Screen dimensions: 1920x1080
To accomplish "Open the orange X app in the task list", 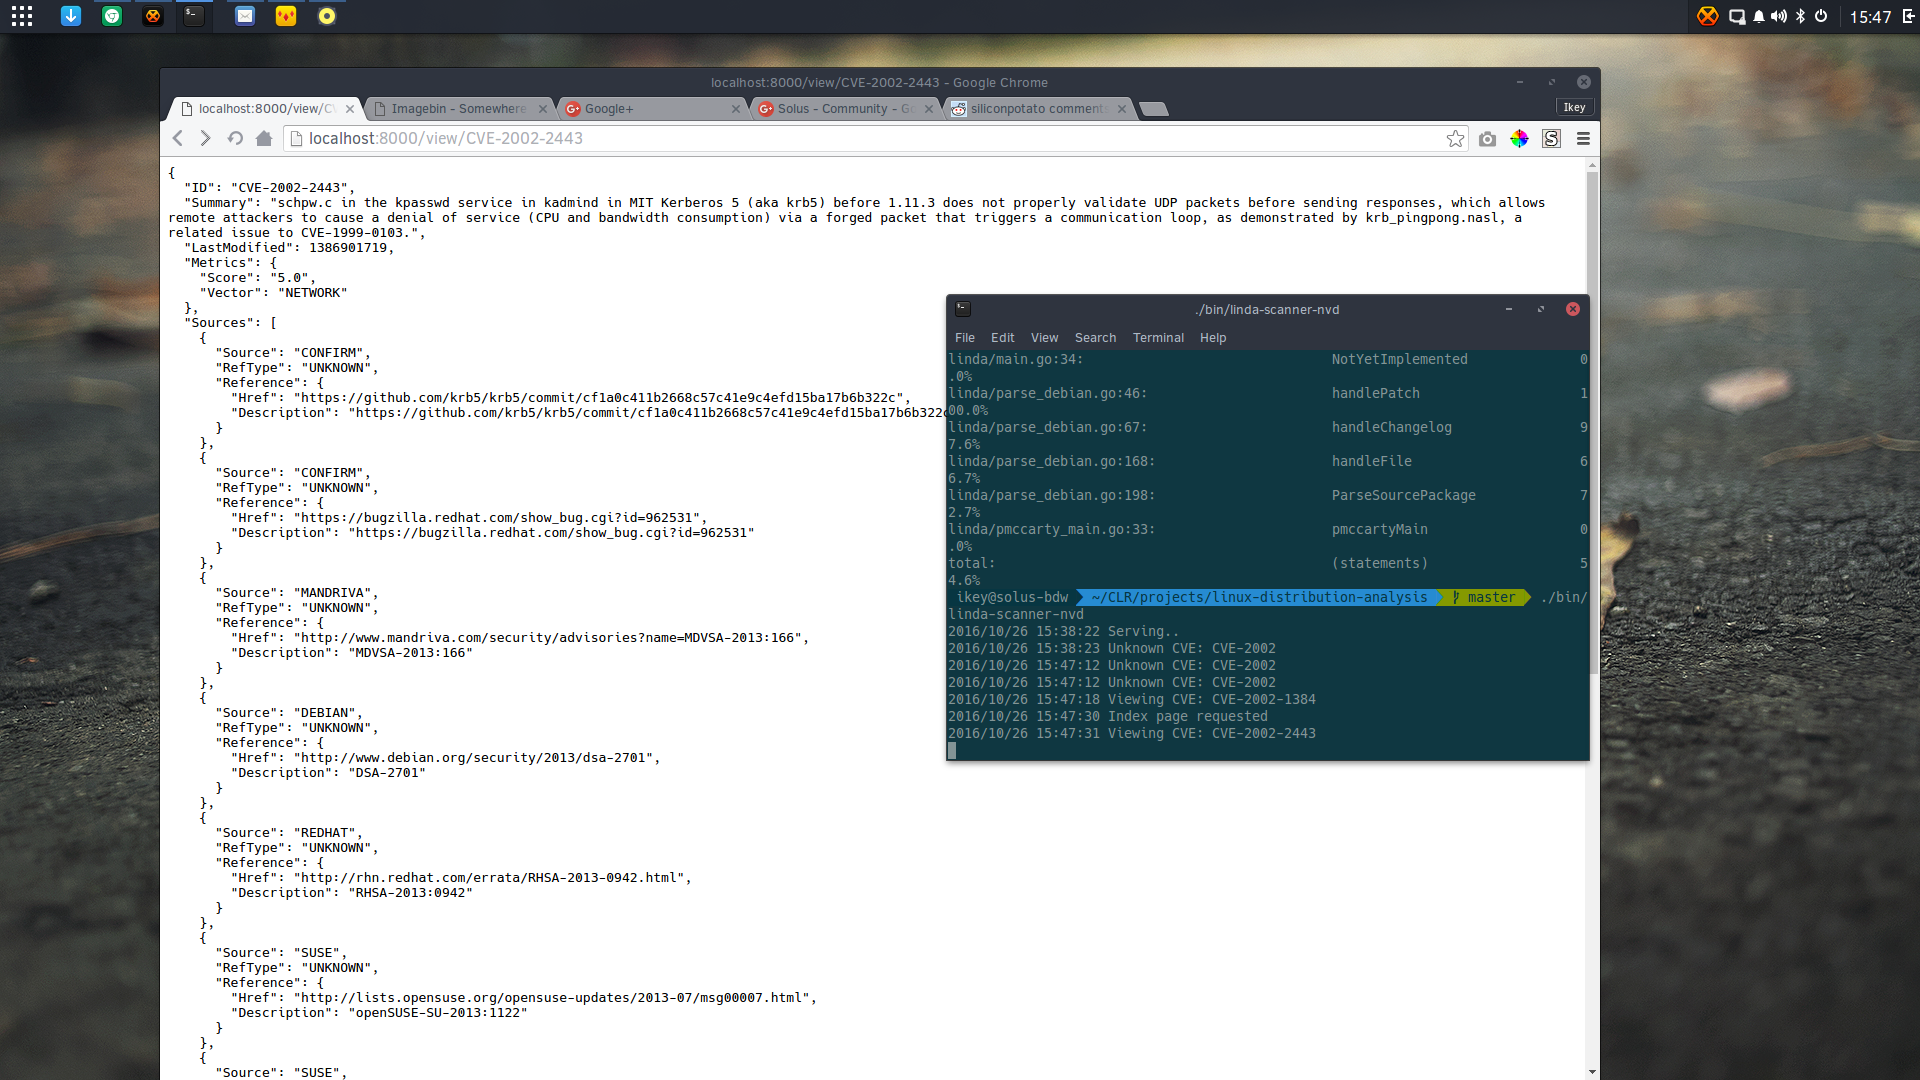I will pyautogui.click(x=153, y=16).
